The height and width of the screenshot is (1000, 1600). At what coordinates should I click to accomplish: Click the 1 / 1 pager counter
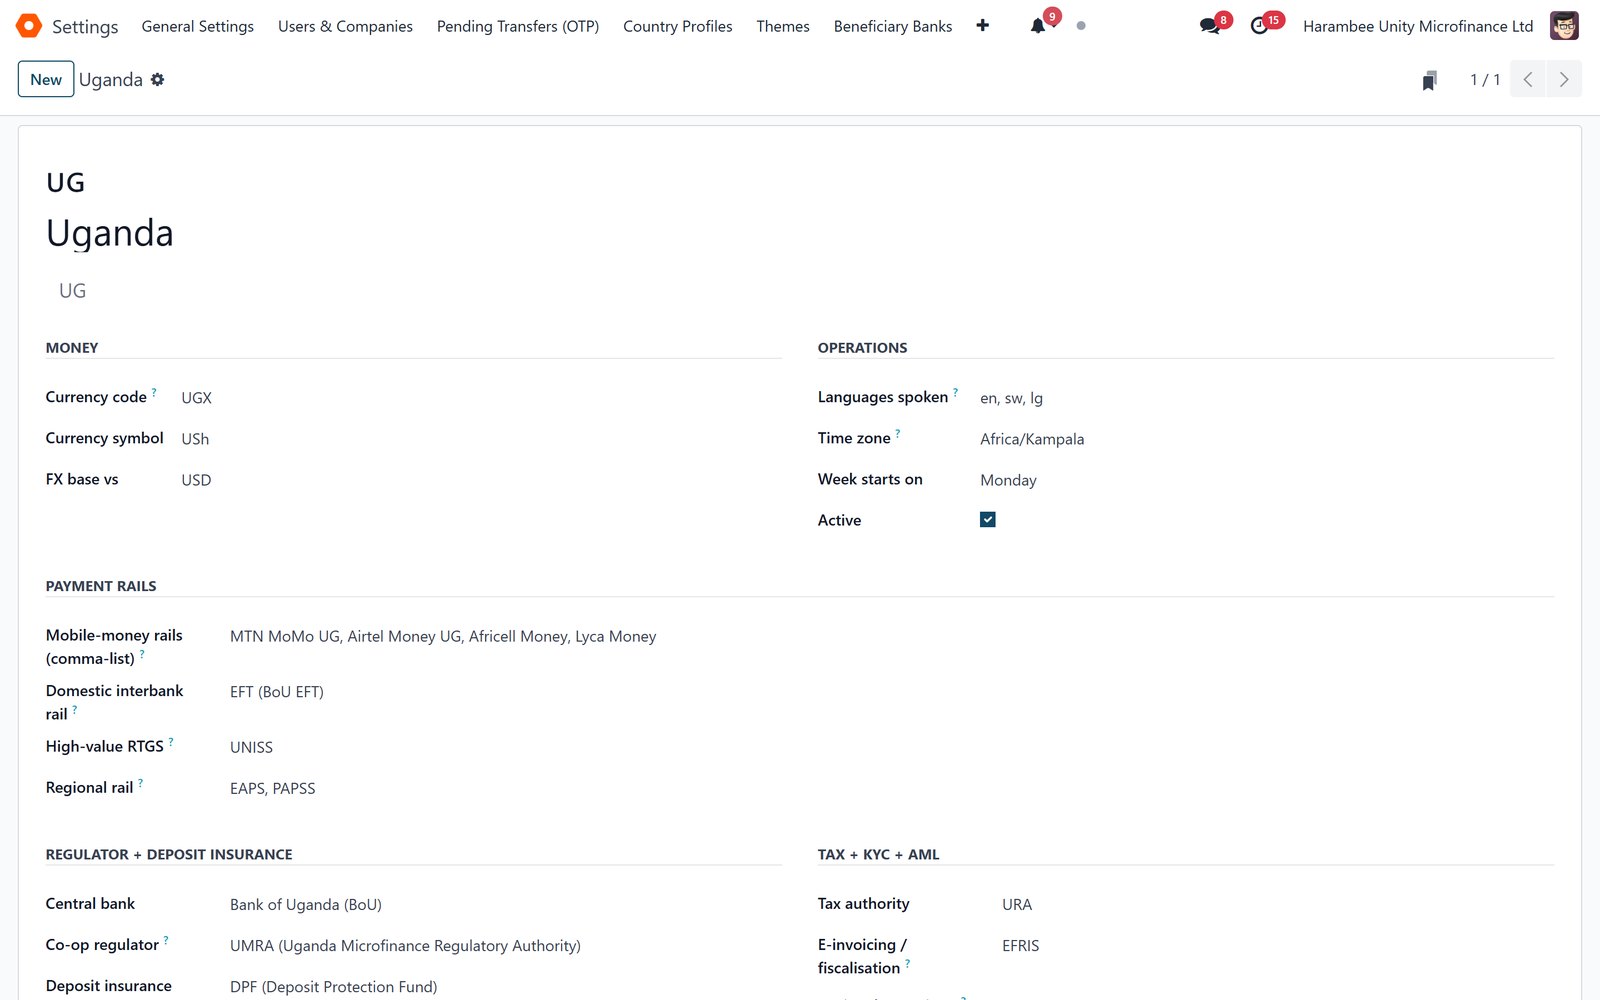pyautogui.click(x=1485, y=80)
